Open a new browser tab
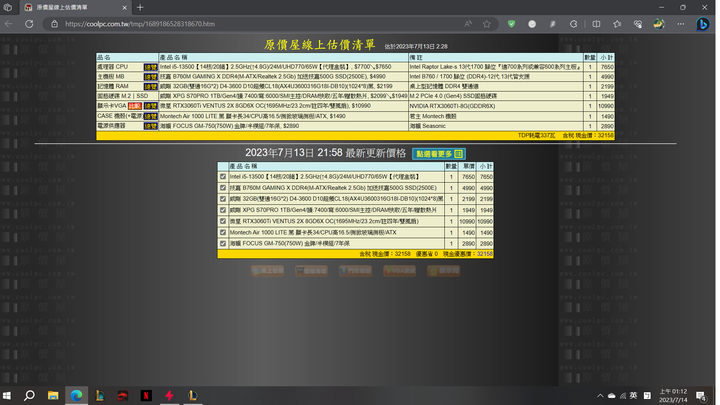720x405 pixels. coord(140,7)
